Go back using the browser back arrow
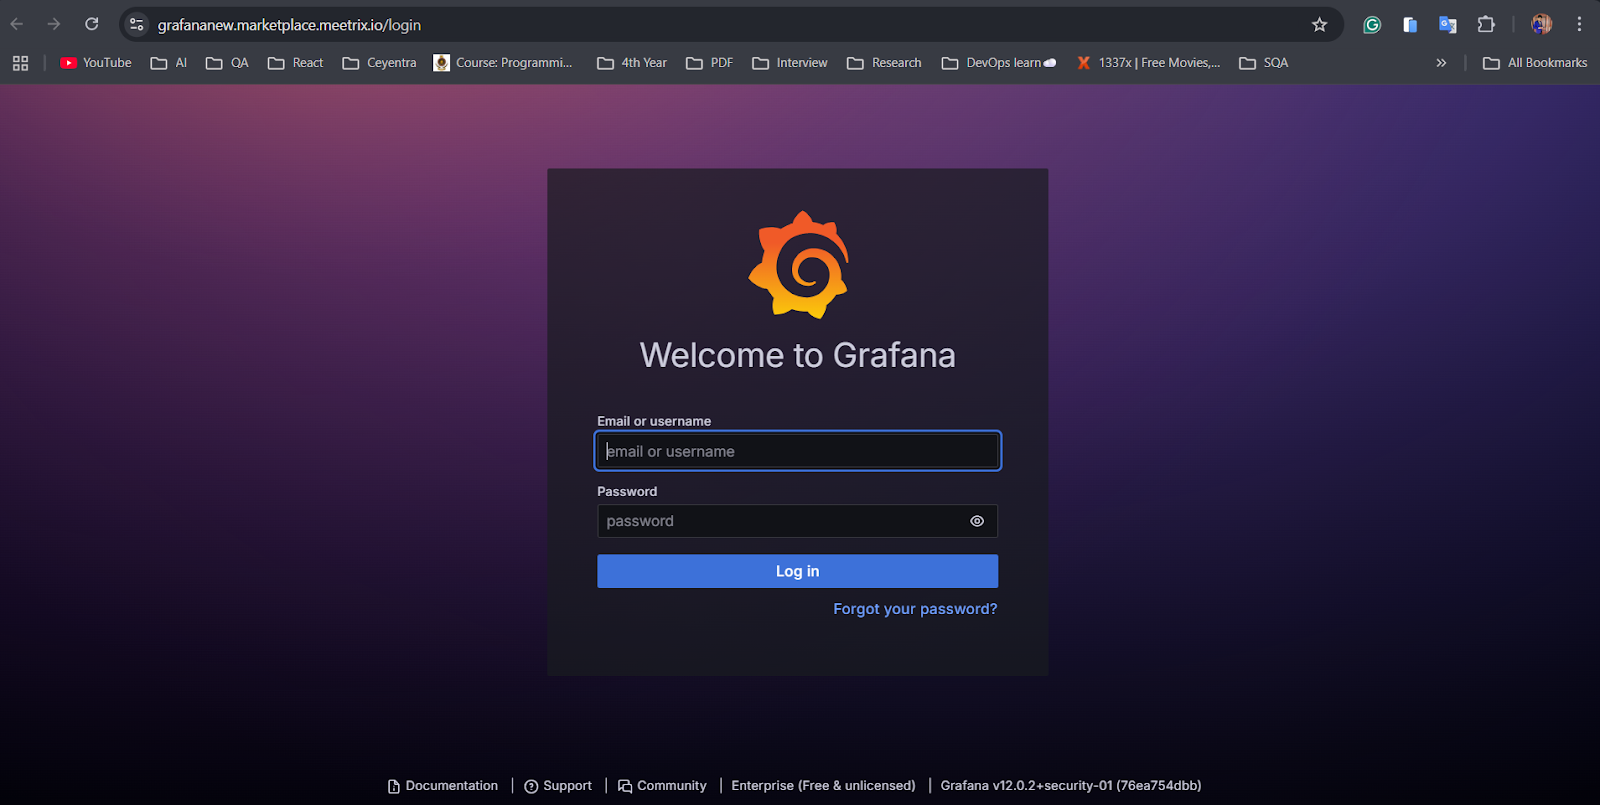Viewport: 1600px width, 805px height. (17, 24)
